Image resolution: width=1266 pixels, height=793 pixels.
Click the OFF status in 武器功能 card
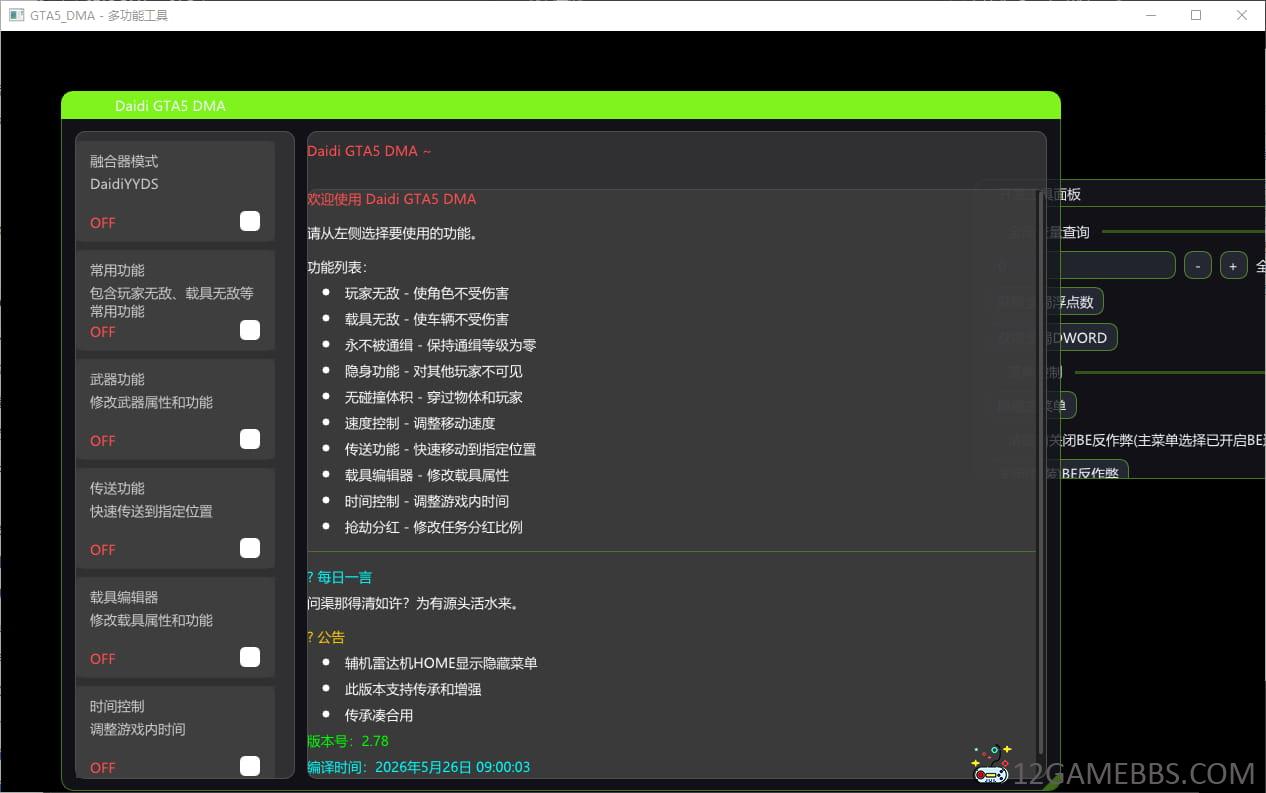click(x=103, y=441)
